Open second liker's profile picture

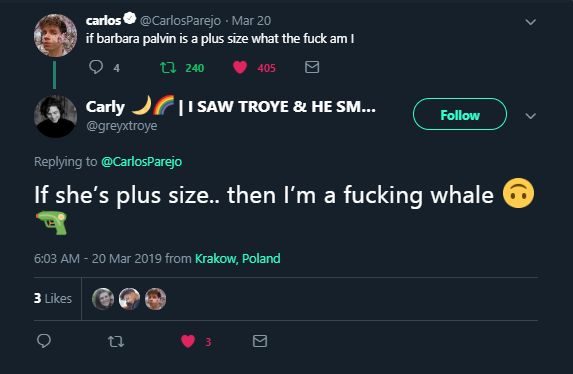(x=129, y=299)
